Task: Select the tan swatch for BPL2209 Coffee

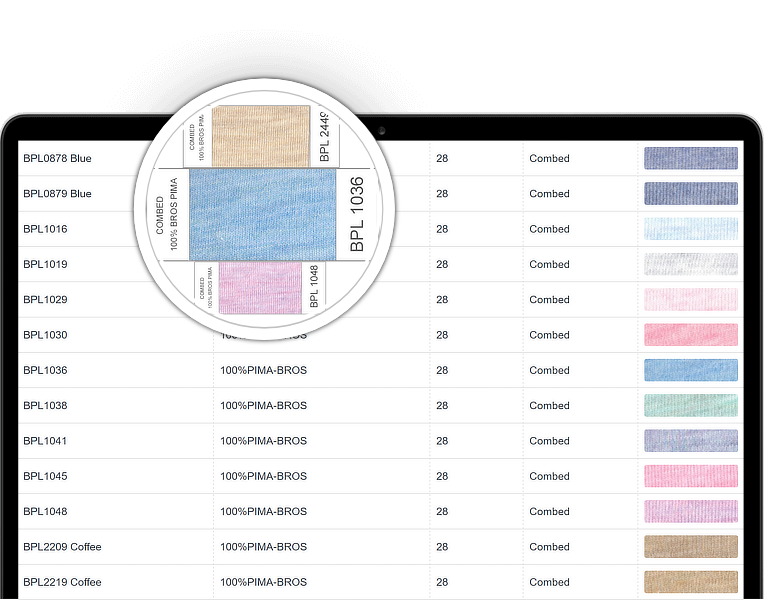Action: click(690, 547)
